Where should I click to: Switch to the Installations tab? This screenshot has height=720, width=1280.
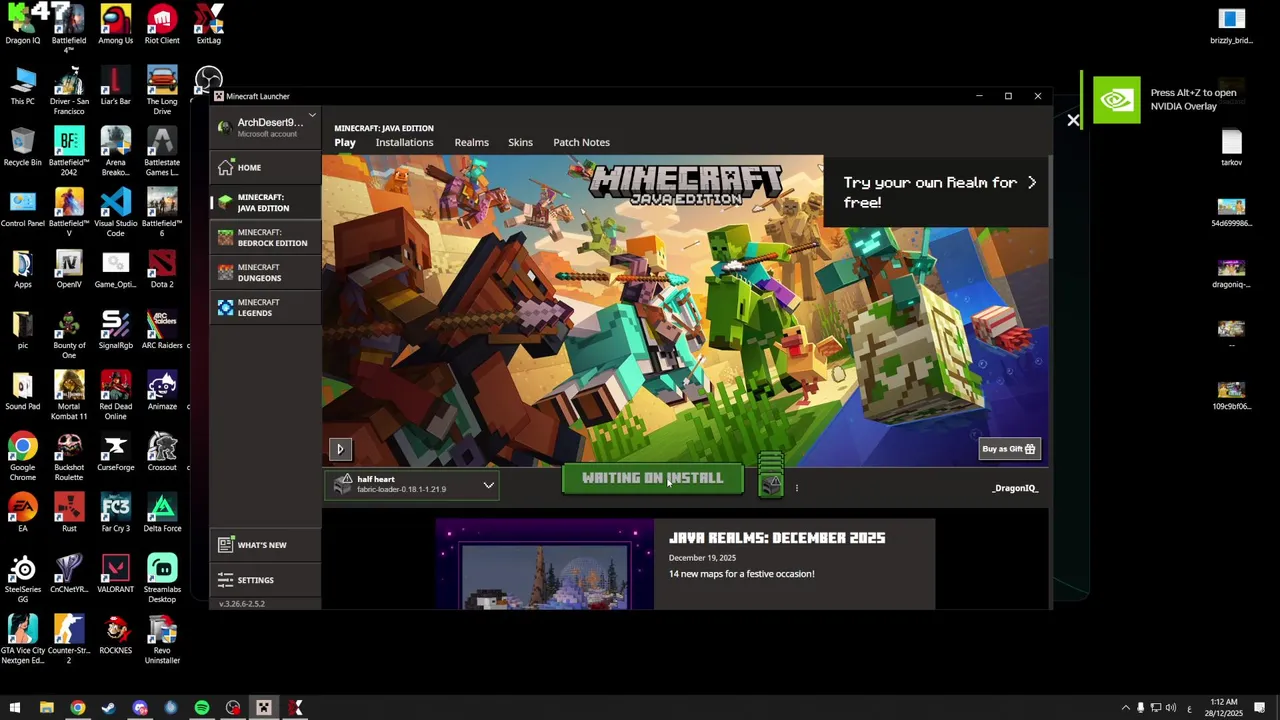click(x=404, y=142)
